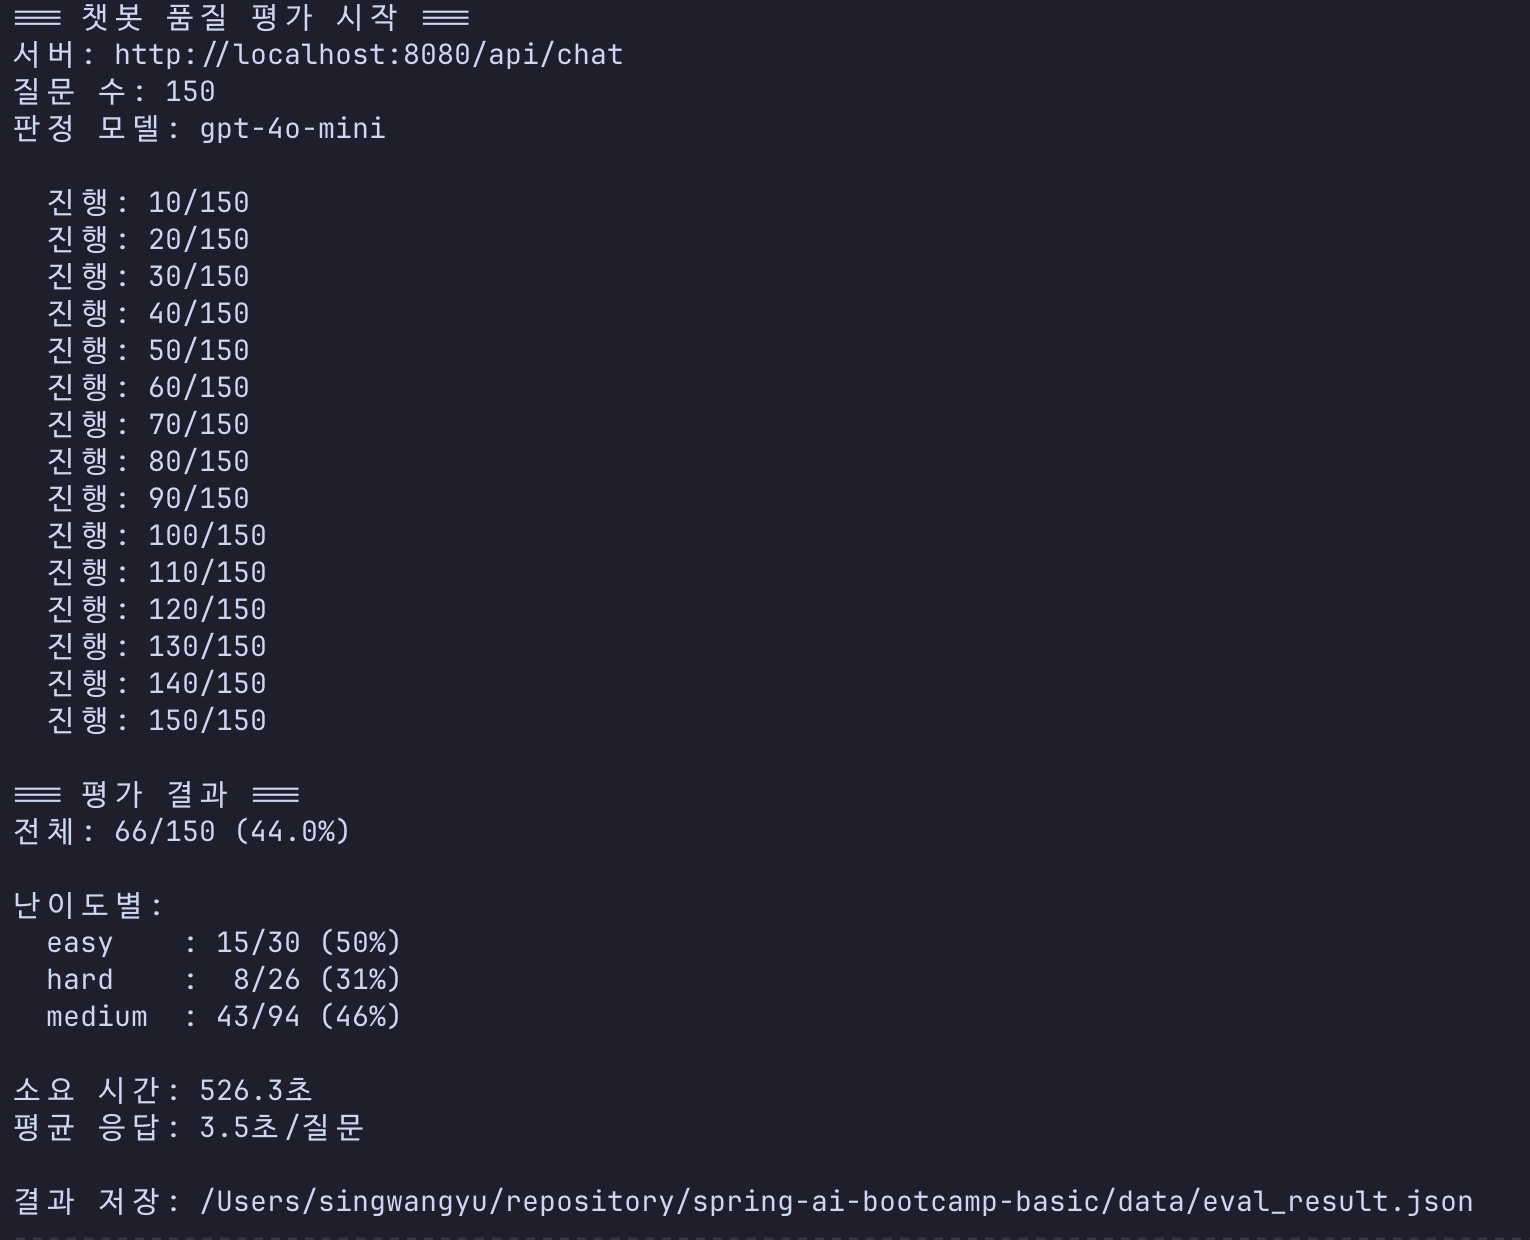Screen dimensions: 1530x1240
Task: Click the progress line 150/150
Action: tap(156, 721)
